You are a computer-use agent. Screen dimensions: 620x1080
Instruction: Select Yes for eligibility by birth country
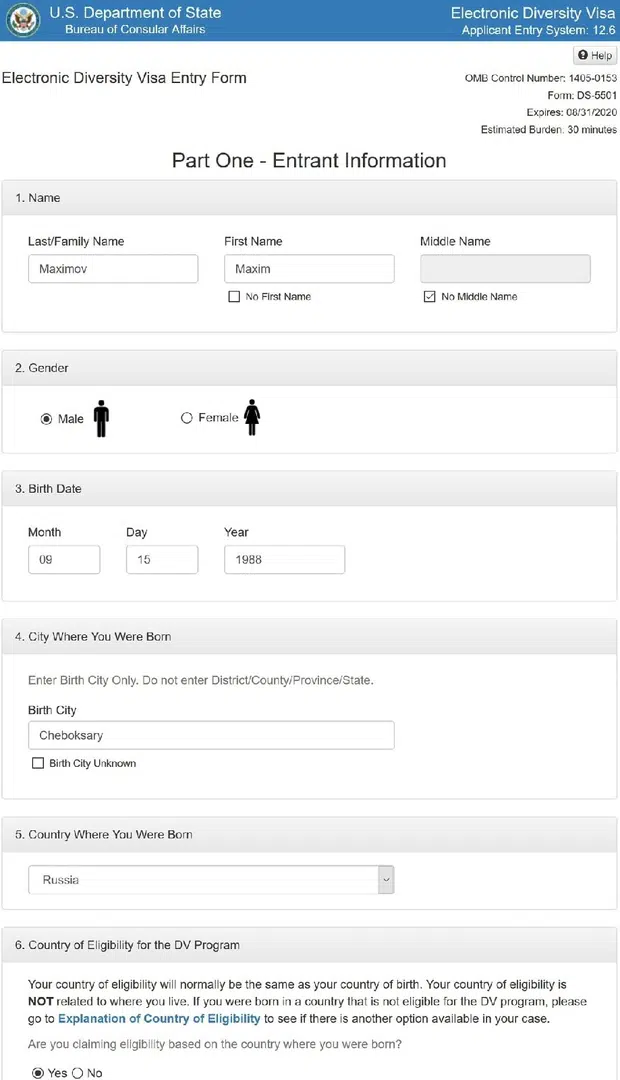(38, 1073)
